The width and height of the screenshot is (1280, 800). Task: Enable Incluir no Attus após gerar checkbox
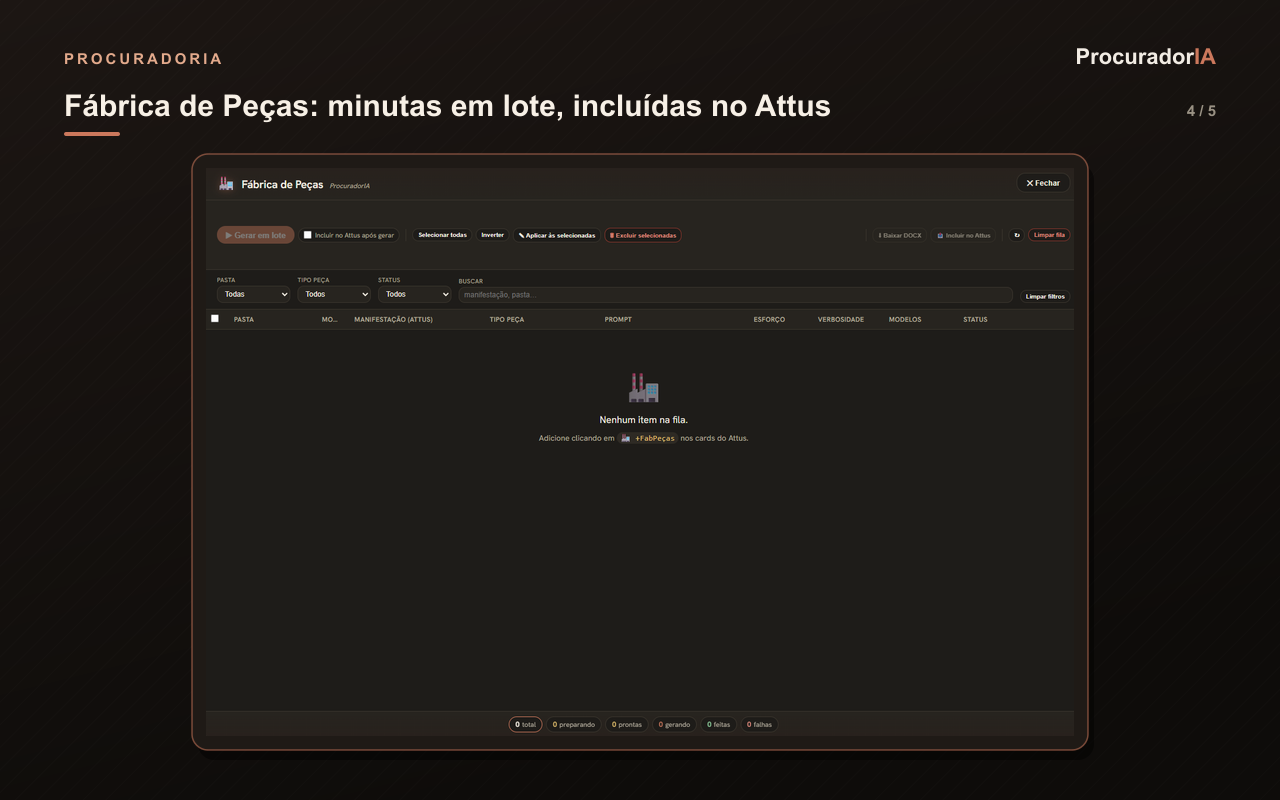[308, 235]
